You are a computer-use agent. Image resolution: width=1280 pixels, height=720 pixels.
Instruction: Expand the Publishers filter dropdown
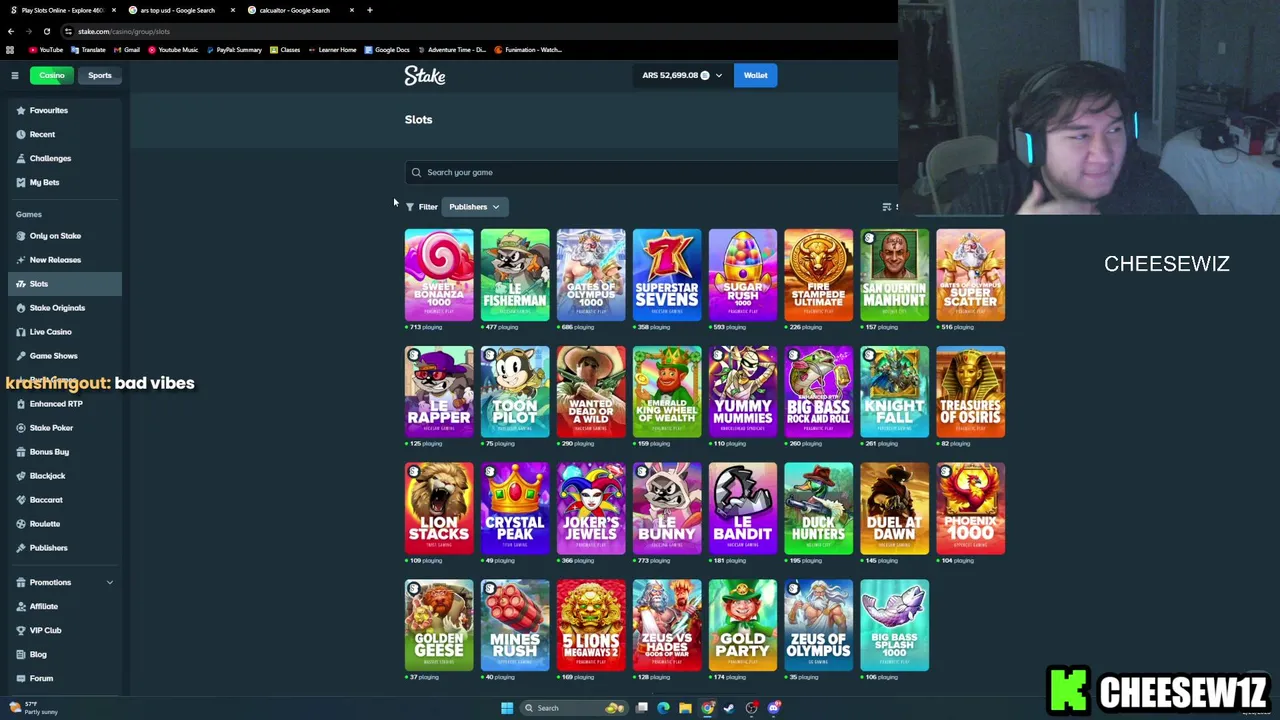click(x=474, y=207)
